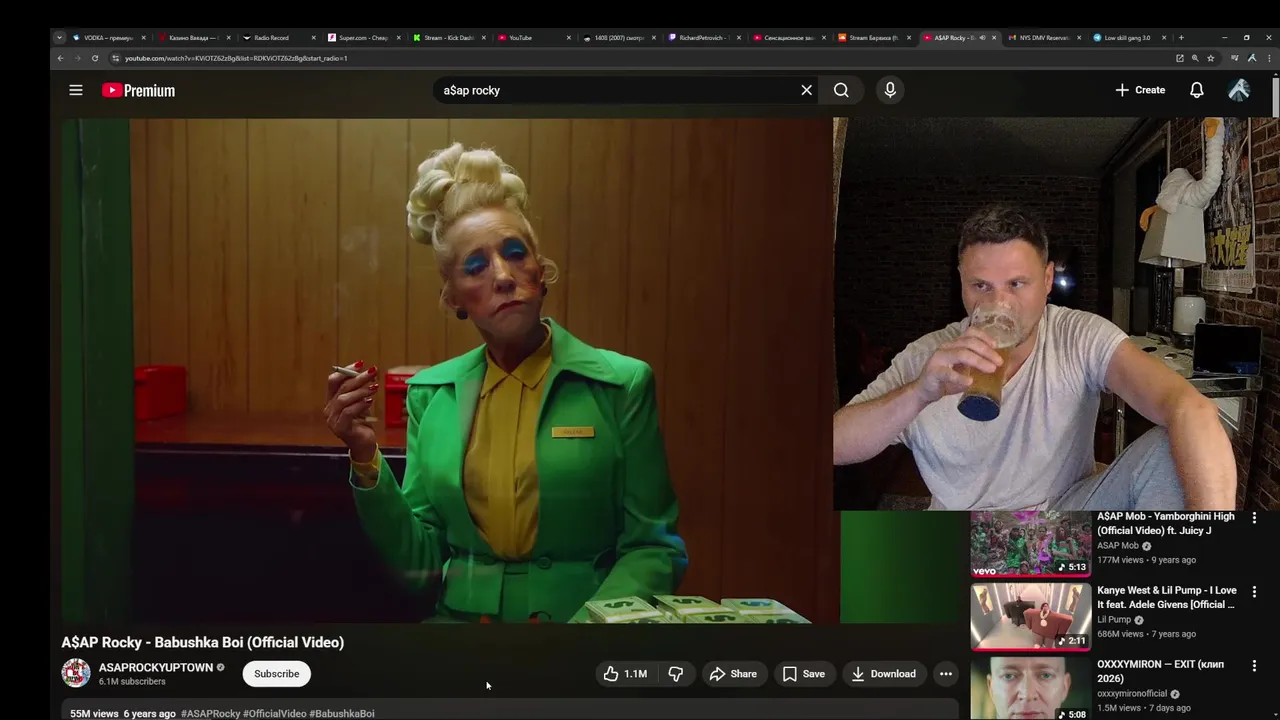Open the account avatar menu
The height and width of the screenshot is (720, 1280).
click(x=1238, y=90)
